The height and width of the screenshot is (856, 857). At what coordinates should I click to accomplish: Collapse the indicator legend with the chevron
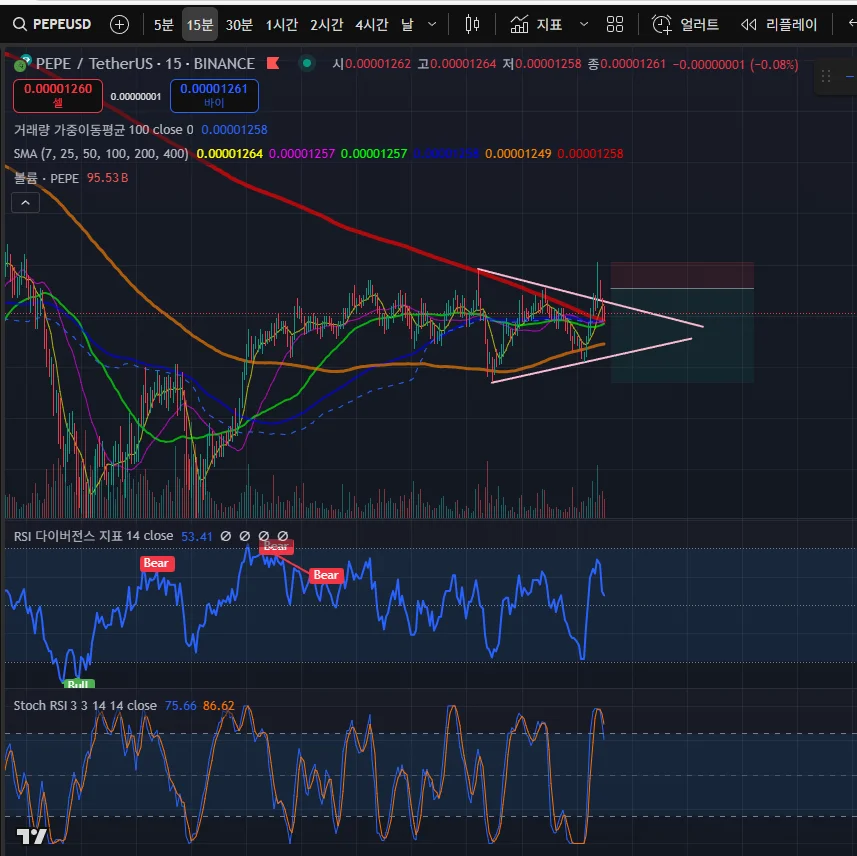25,203
